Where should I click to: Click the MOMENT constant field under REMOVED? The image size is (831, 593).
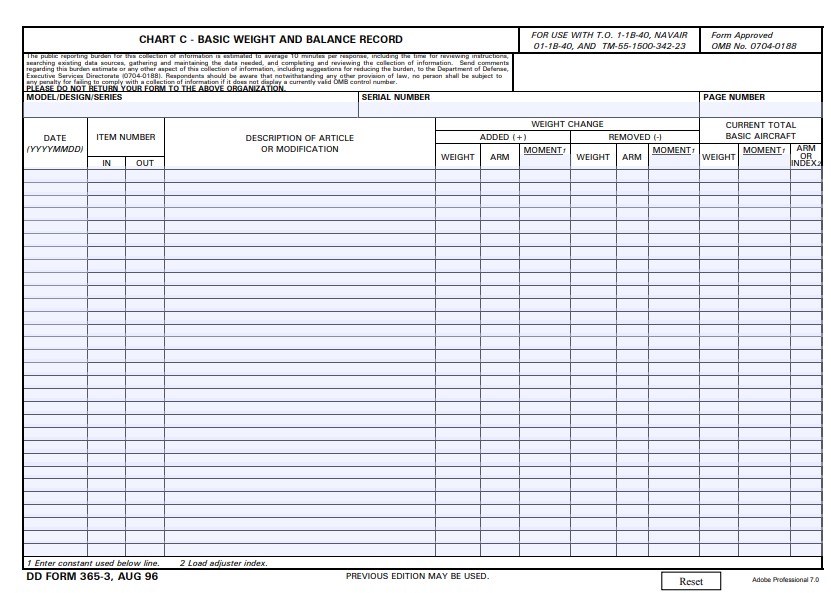[674, 162]
